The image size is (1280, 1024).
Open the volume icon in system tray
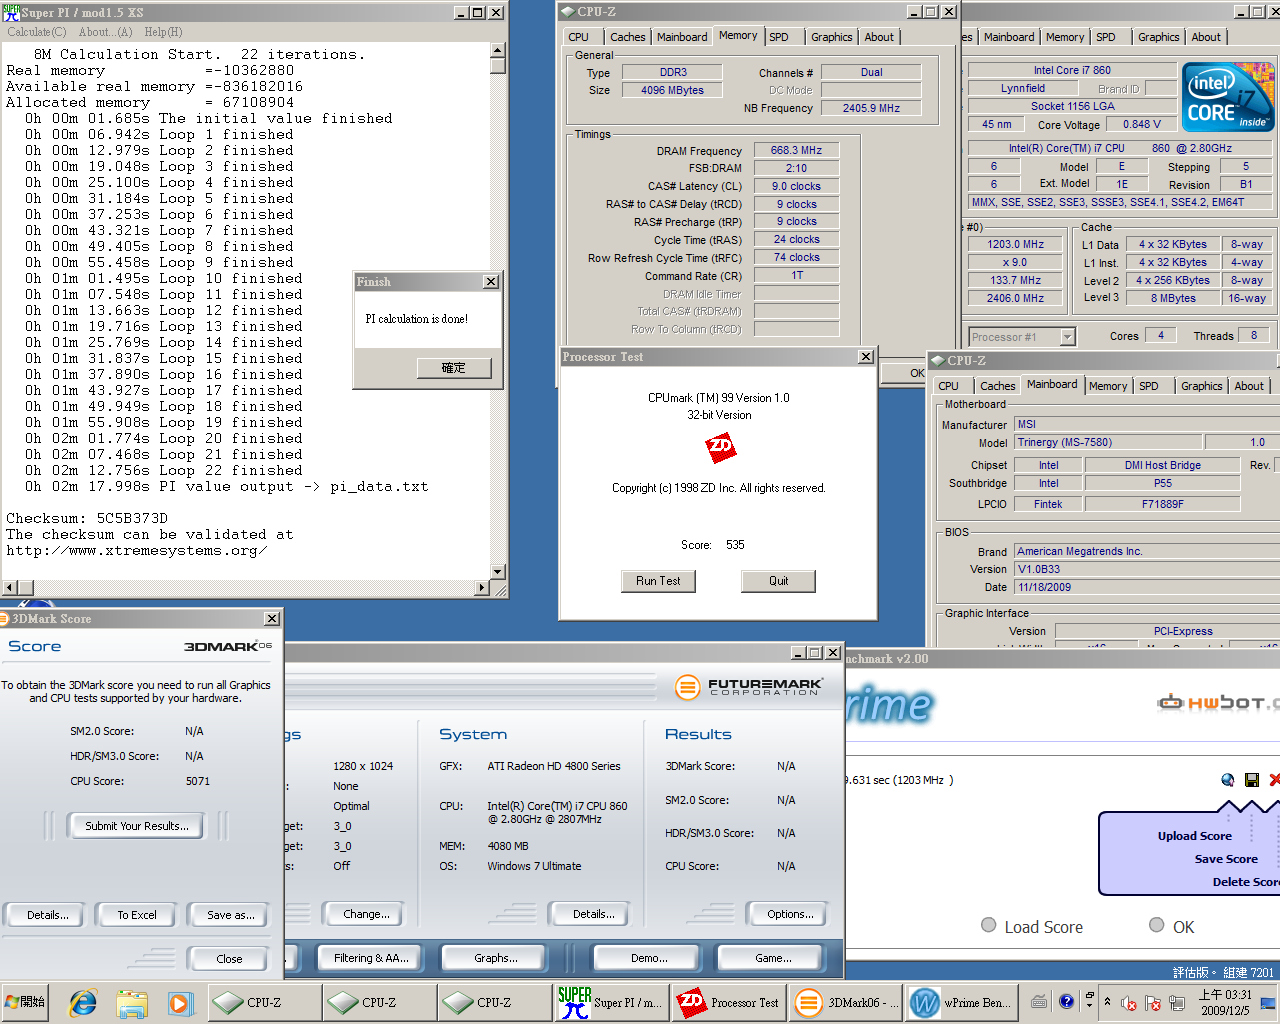point(1129,1002)
